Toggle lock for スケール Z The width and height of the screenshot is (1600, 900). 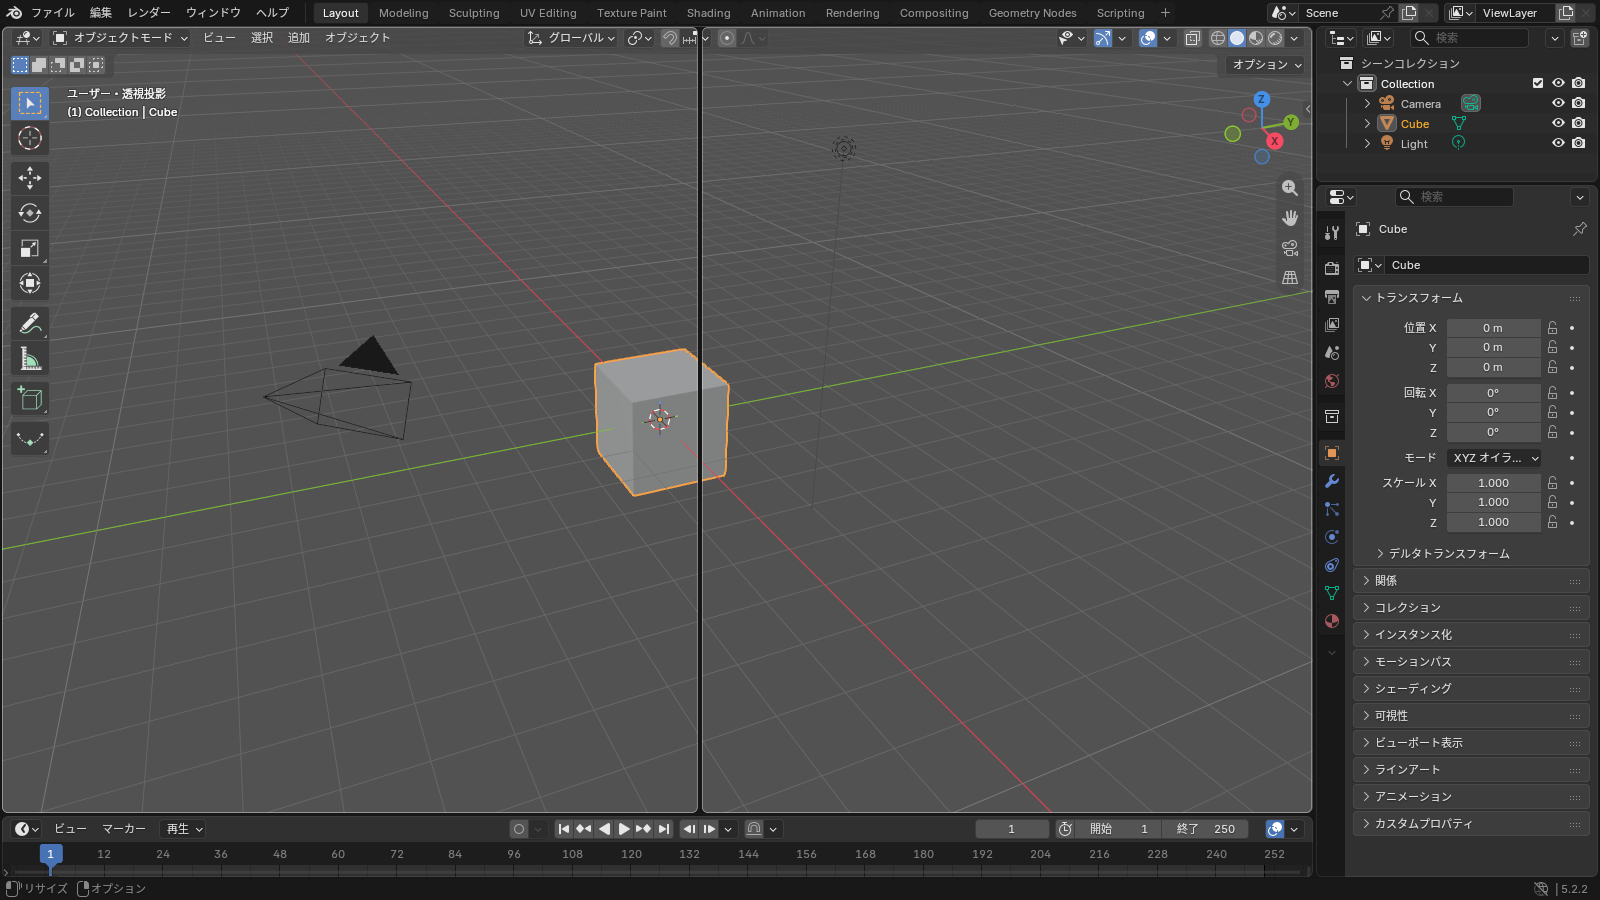click(x=1552, y=522)
